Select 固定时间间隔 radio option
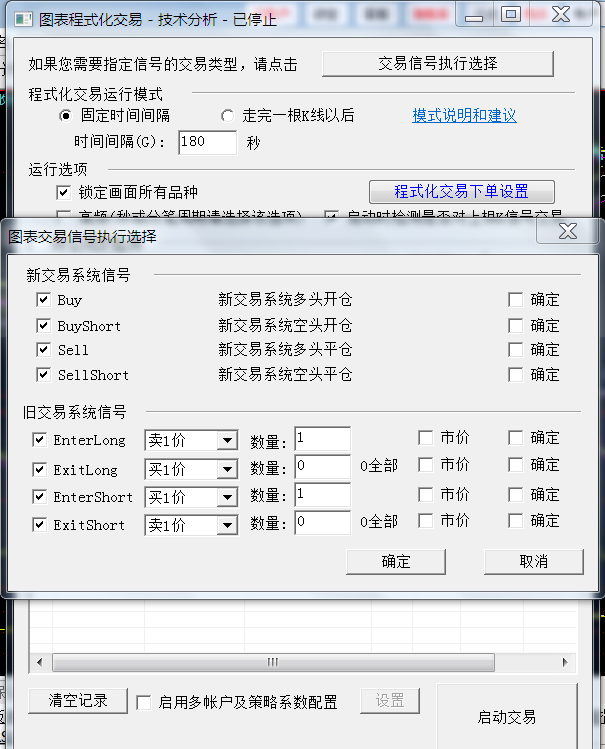This screenshot has width=605, height=749. point(65,116)
